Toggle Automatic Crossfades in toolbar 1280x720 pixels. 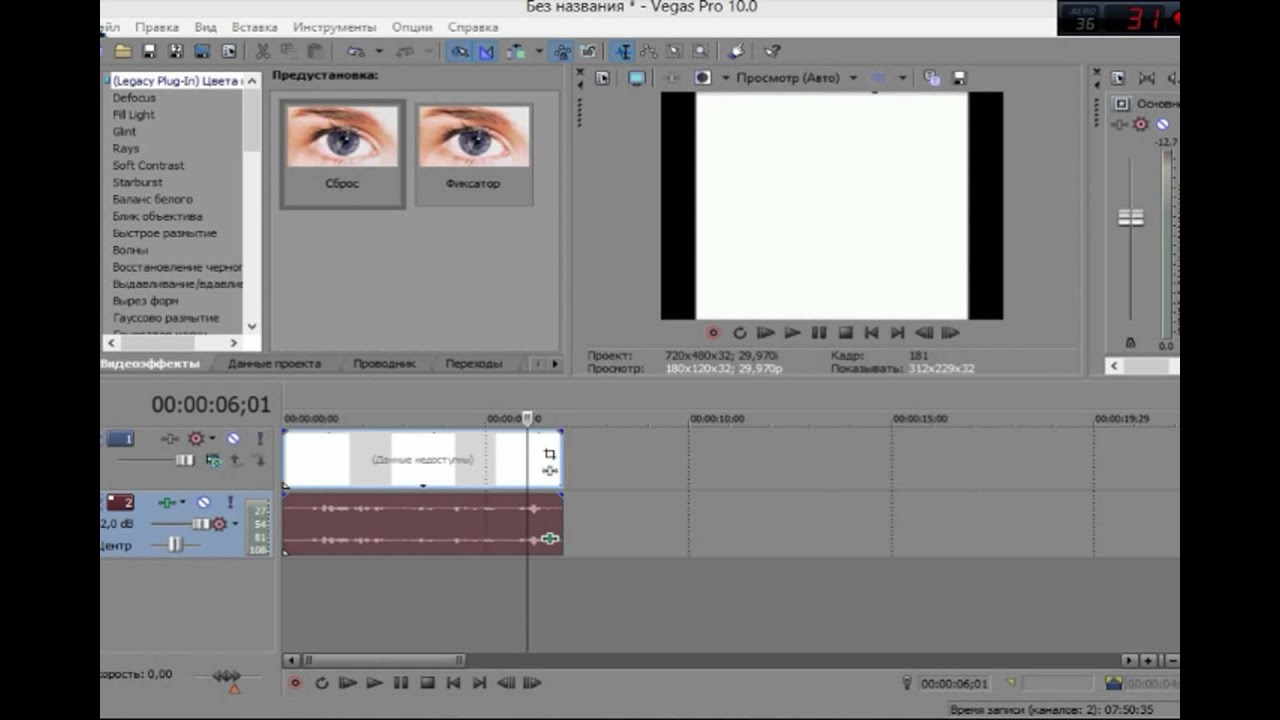pos(487,51)
